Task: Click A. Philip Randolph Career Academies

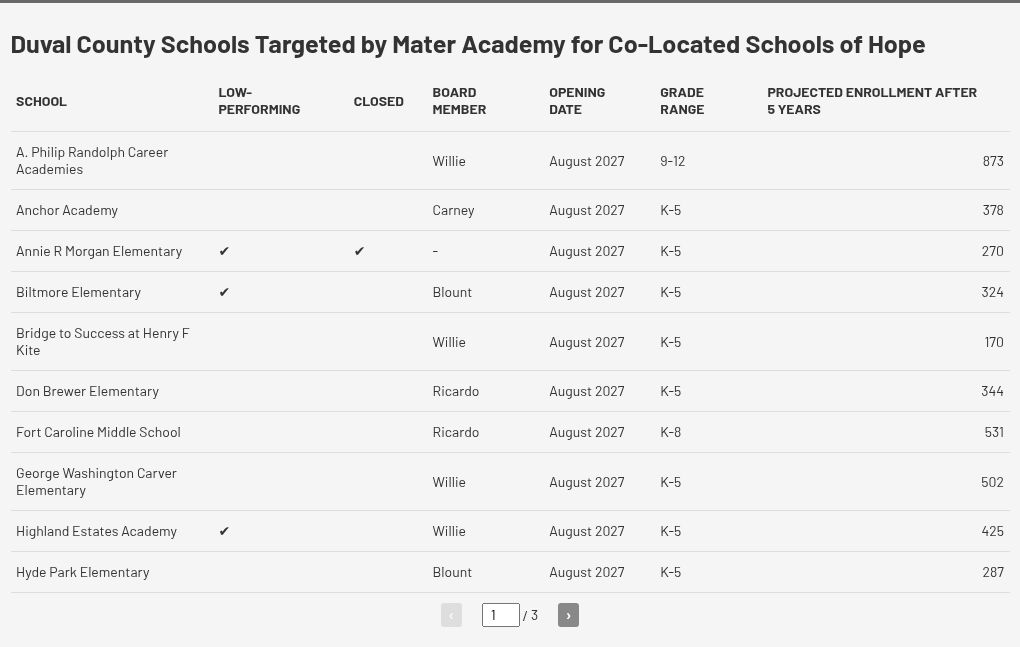Action: [x=92, y=161]
